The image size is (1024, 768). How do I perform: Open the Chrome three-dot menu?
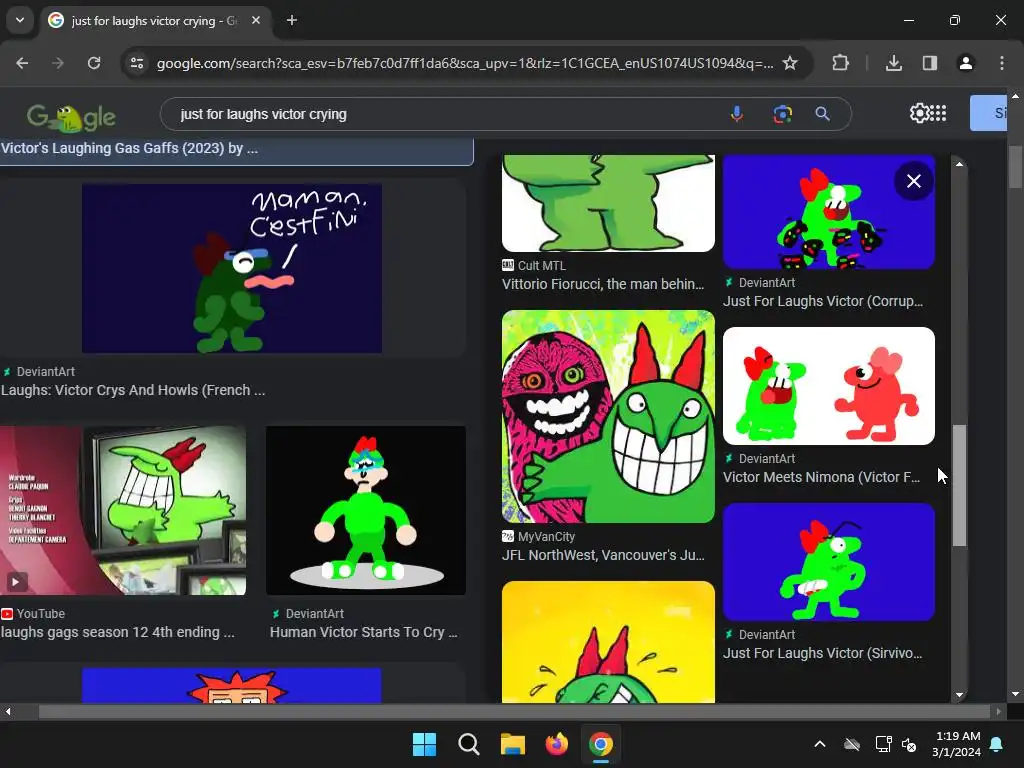(x=1002, y=63)
